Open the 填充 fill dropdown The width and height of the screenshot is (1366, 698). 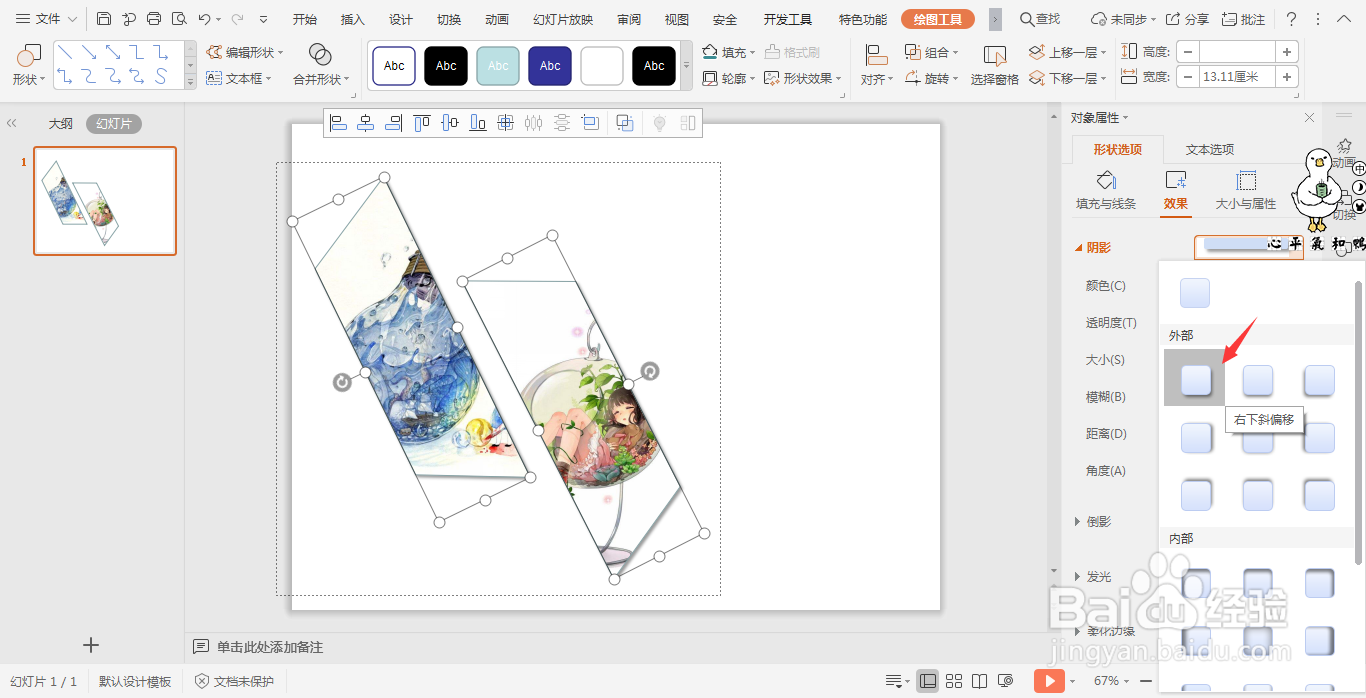click(x=729, y=52)
